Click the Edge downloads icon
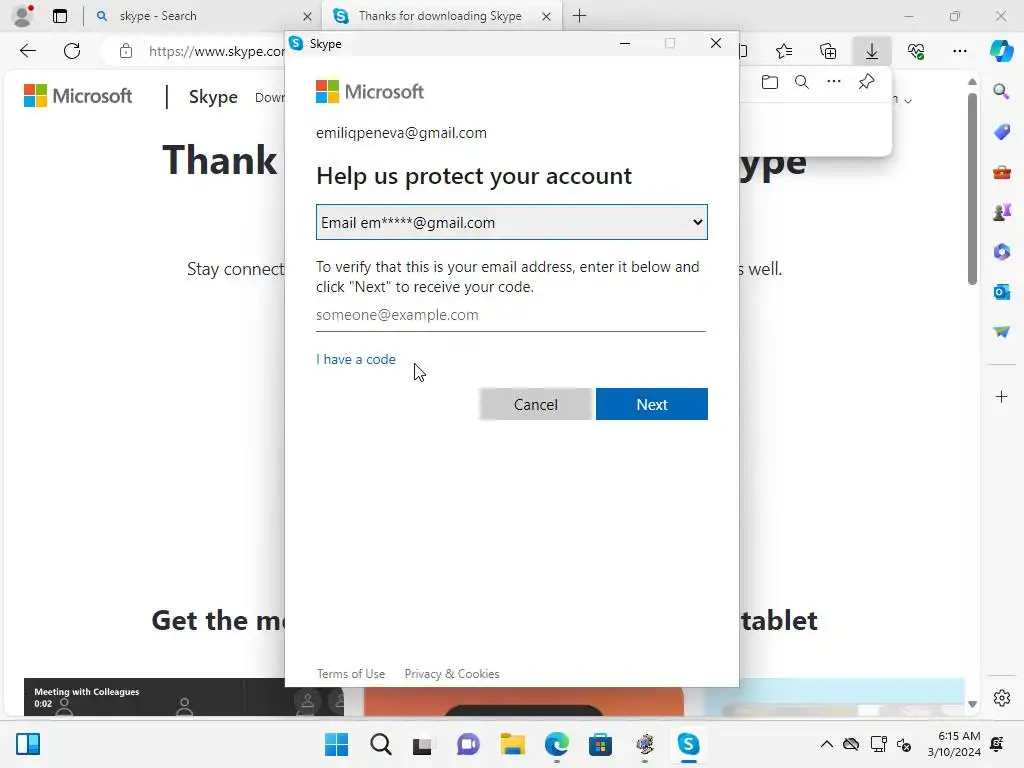 pyautogui.click(x=872, y=51)
